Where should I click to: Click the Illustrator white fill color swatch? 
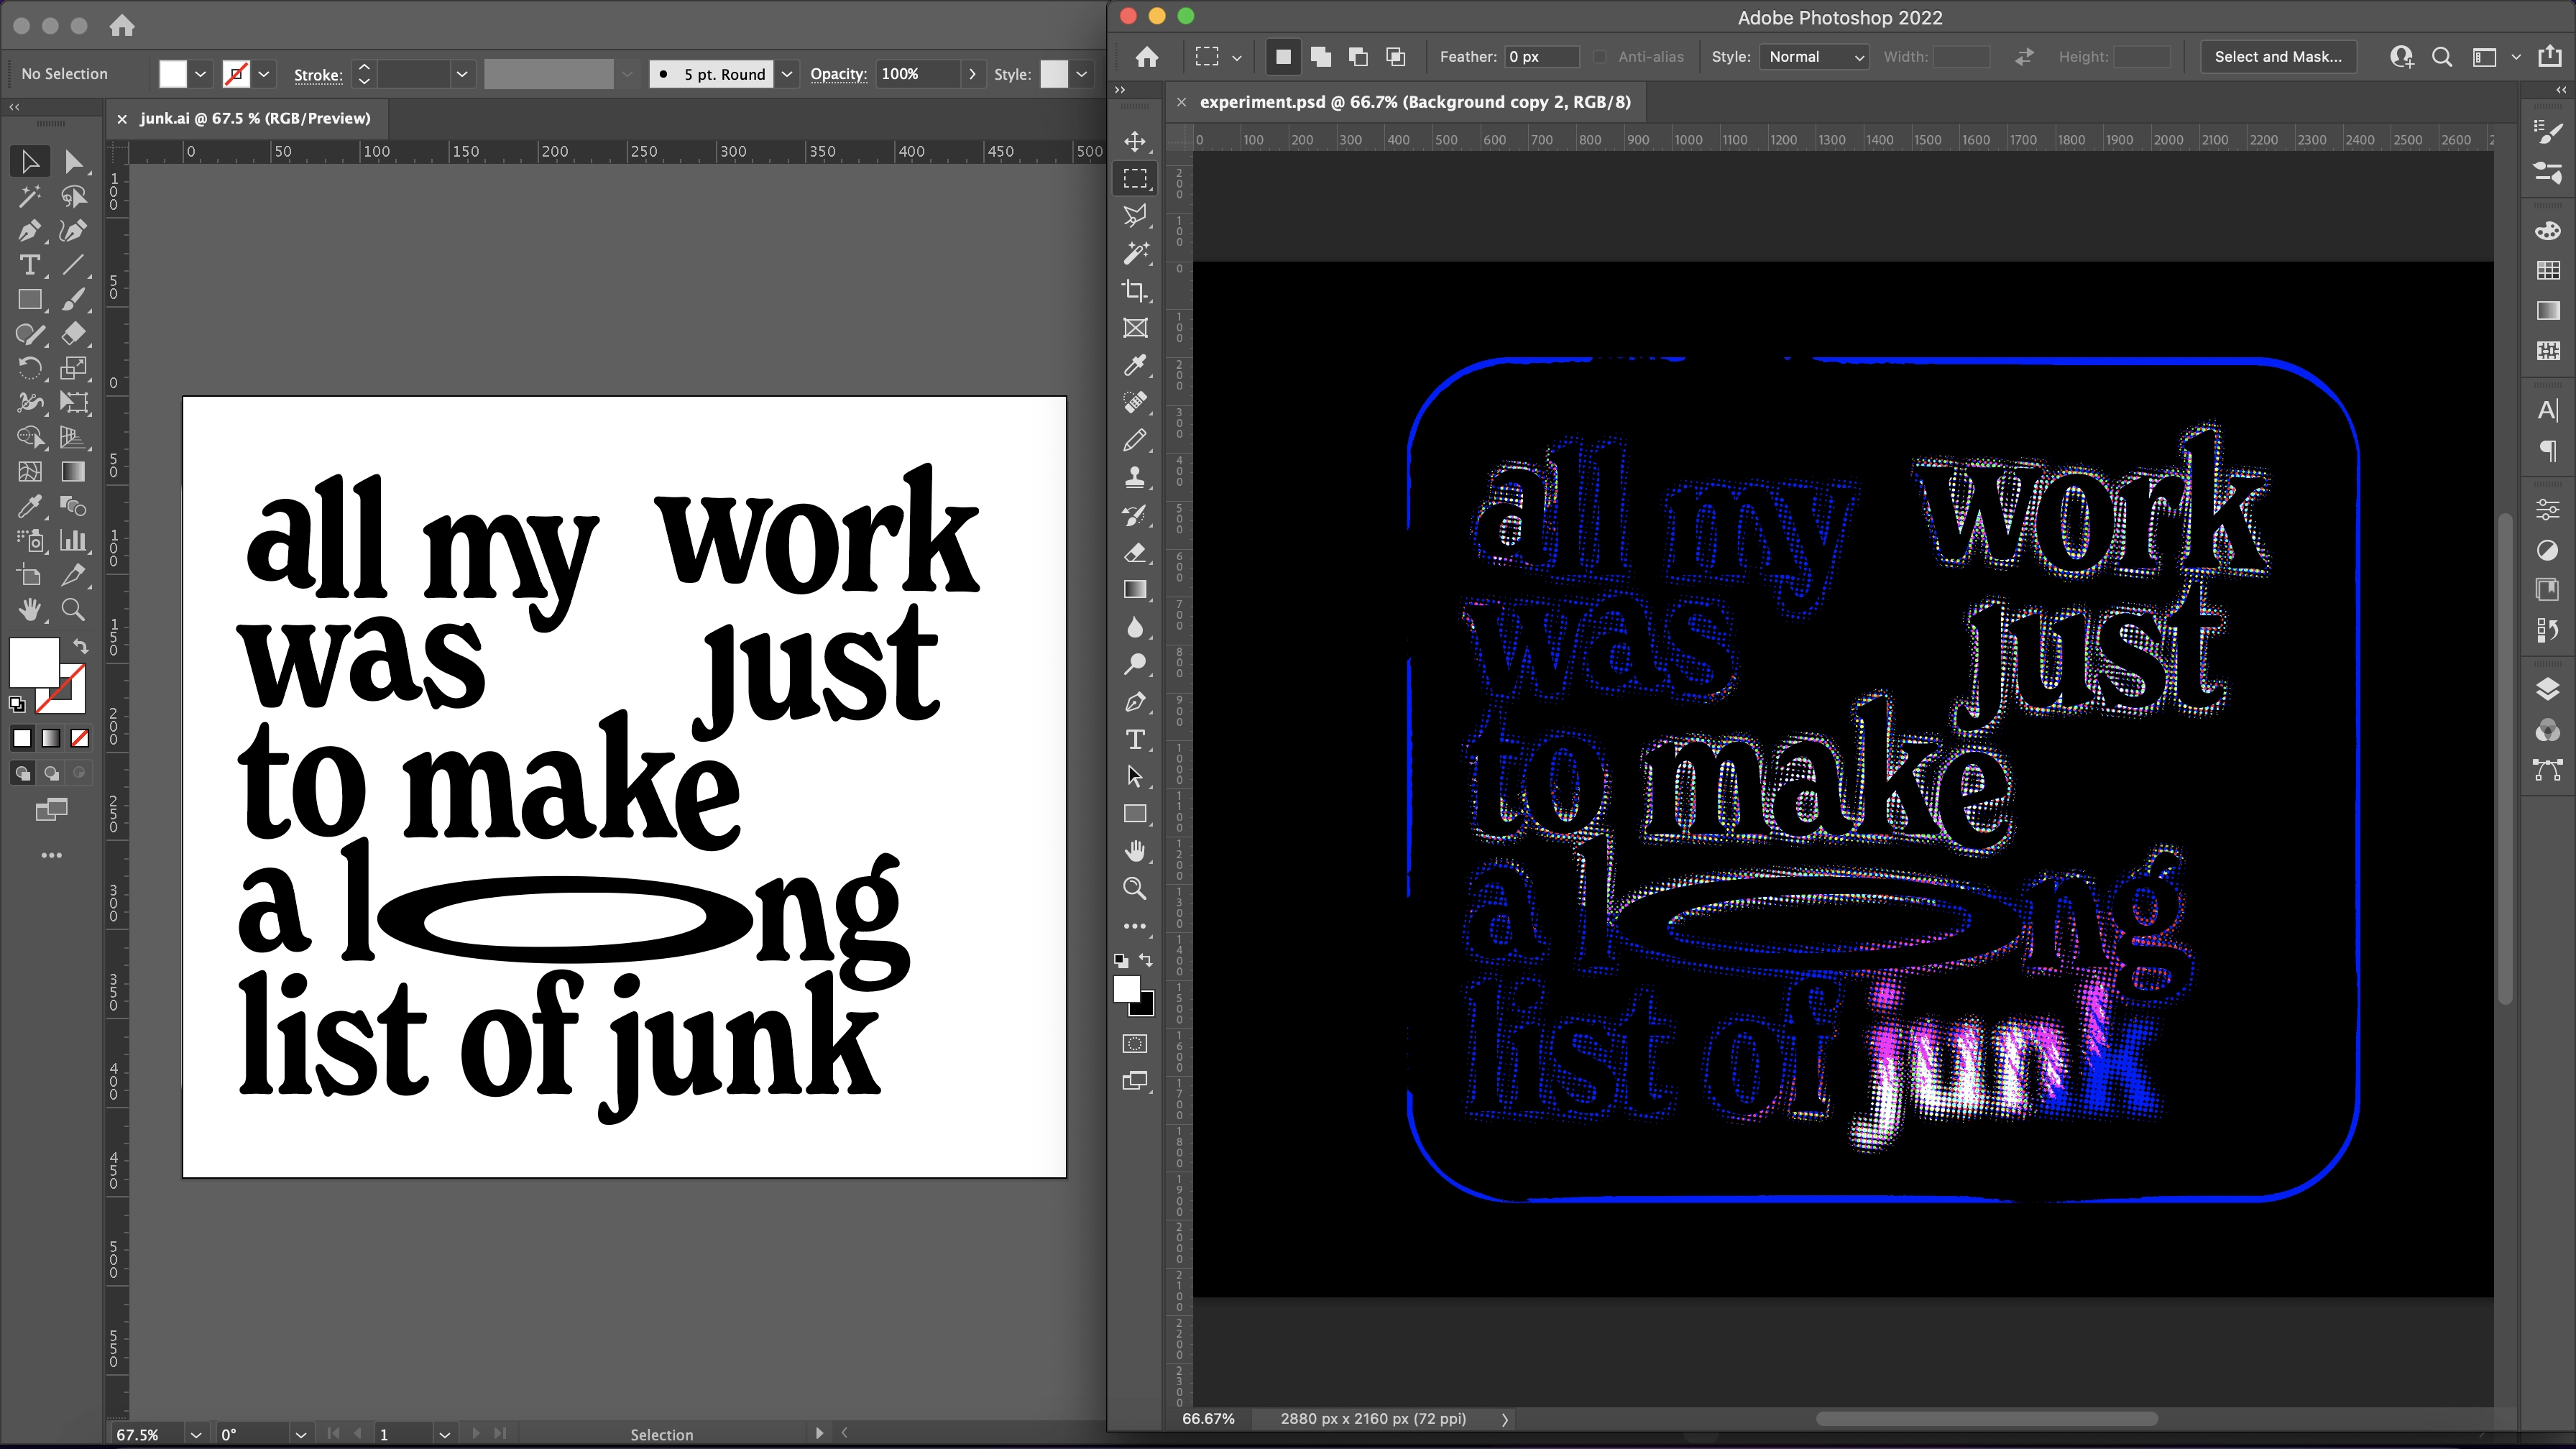tap(173, 74)
